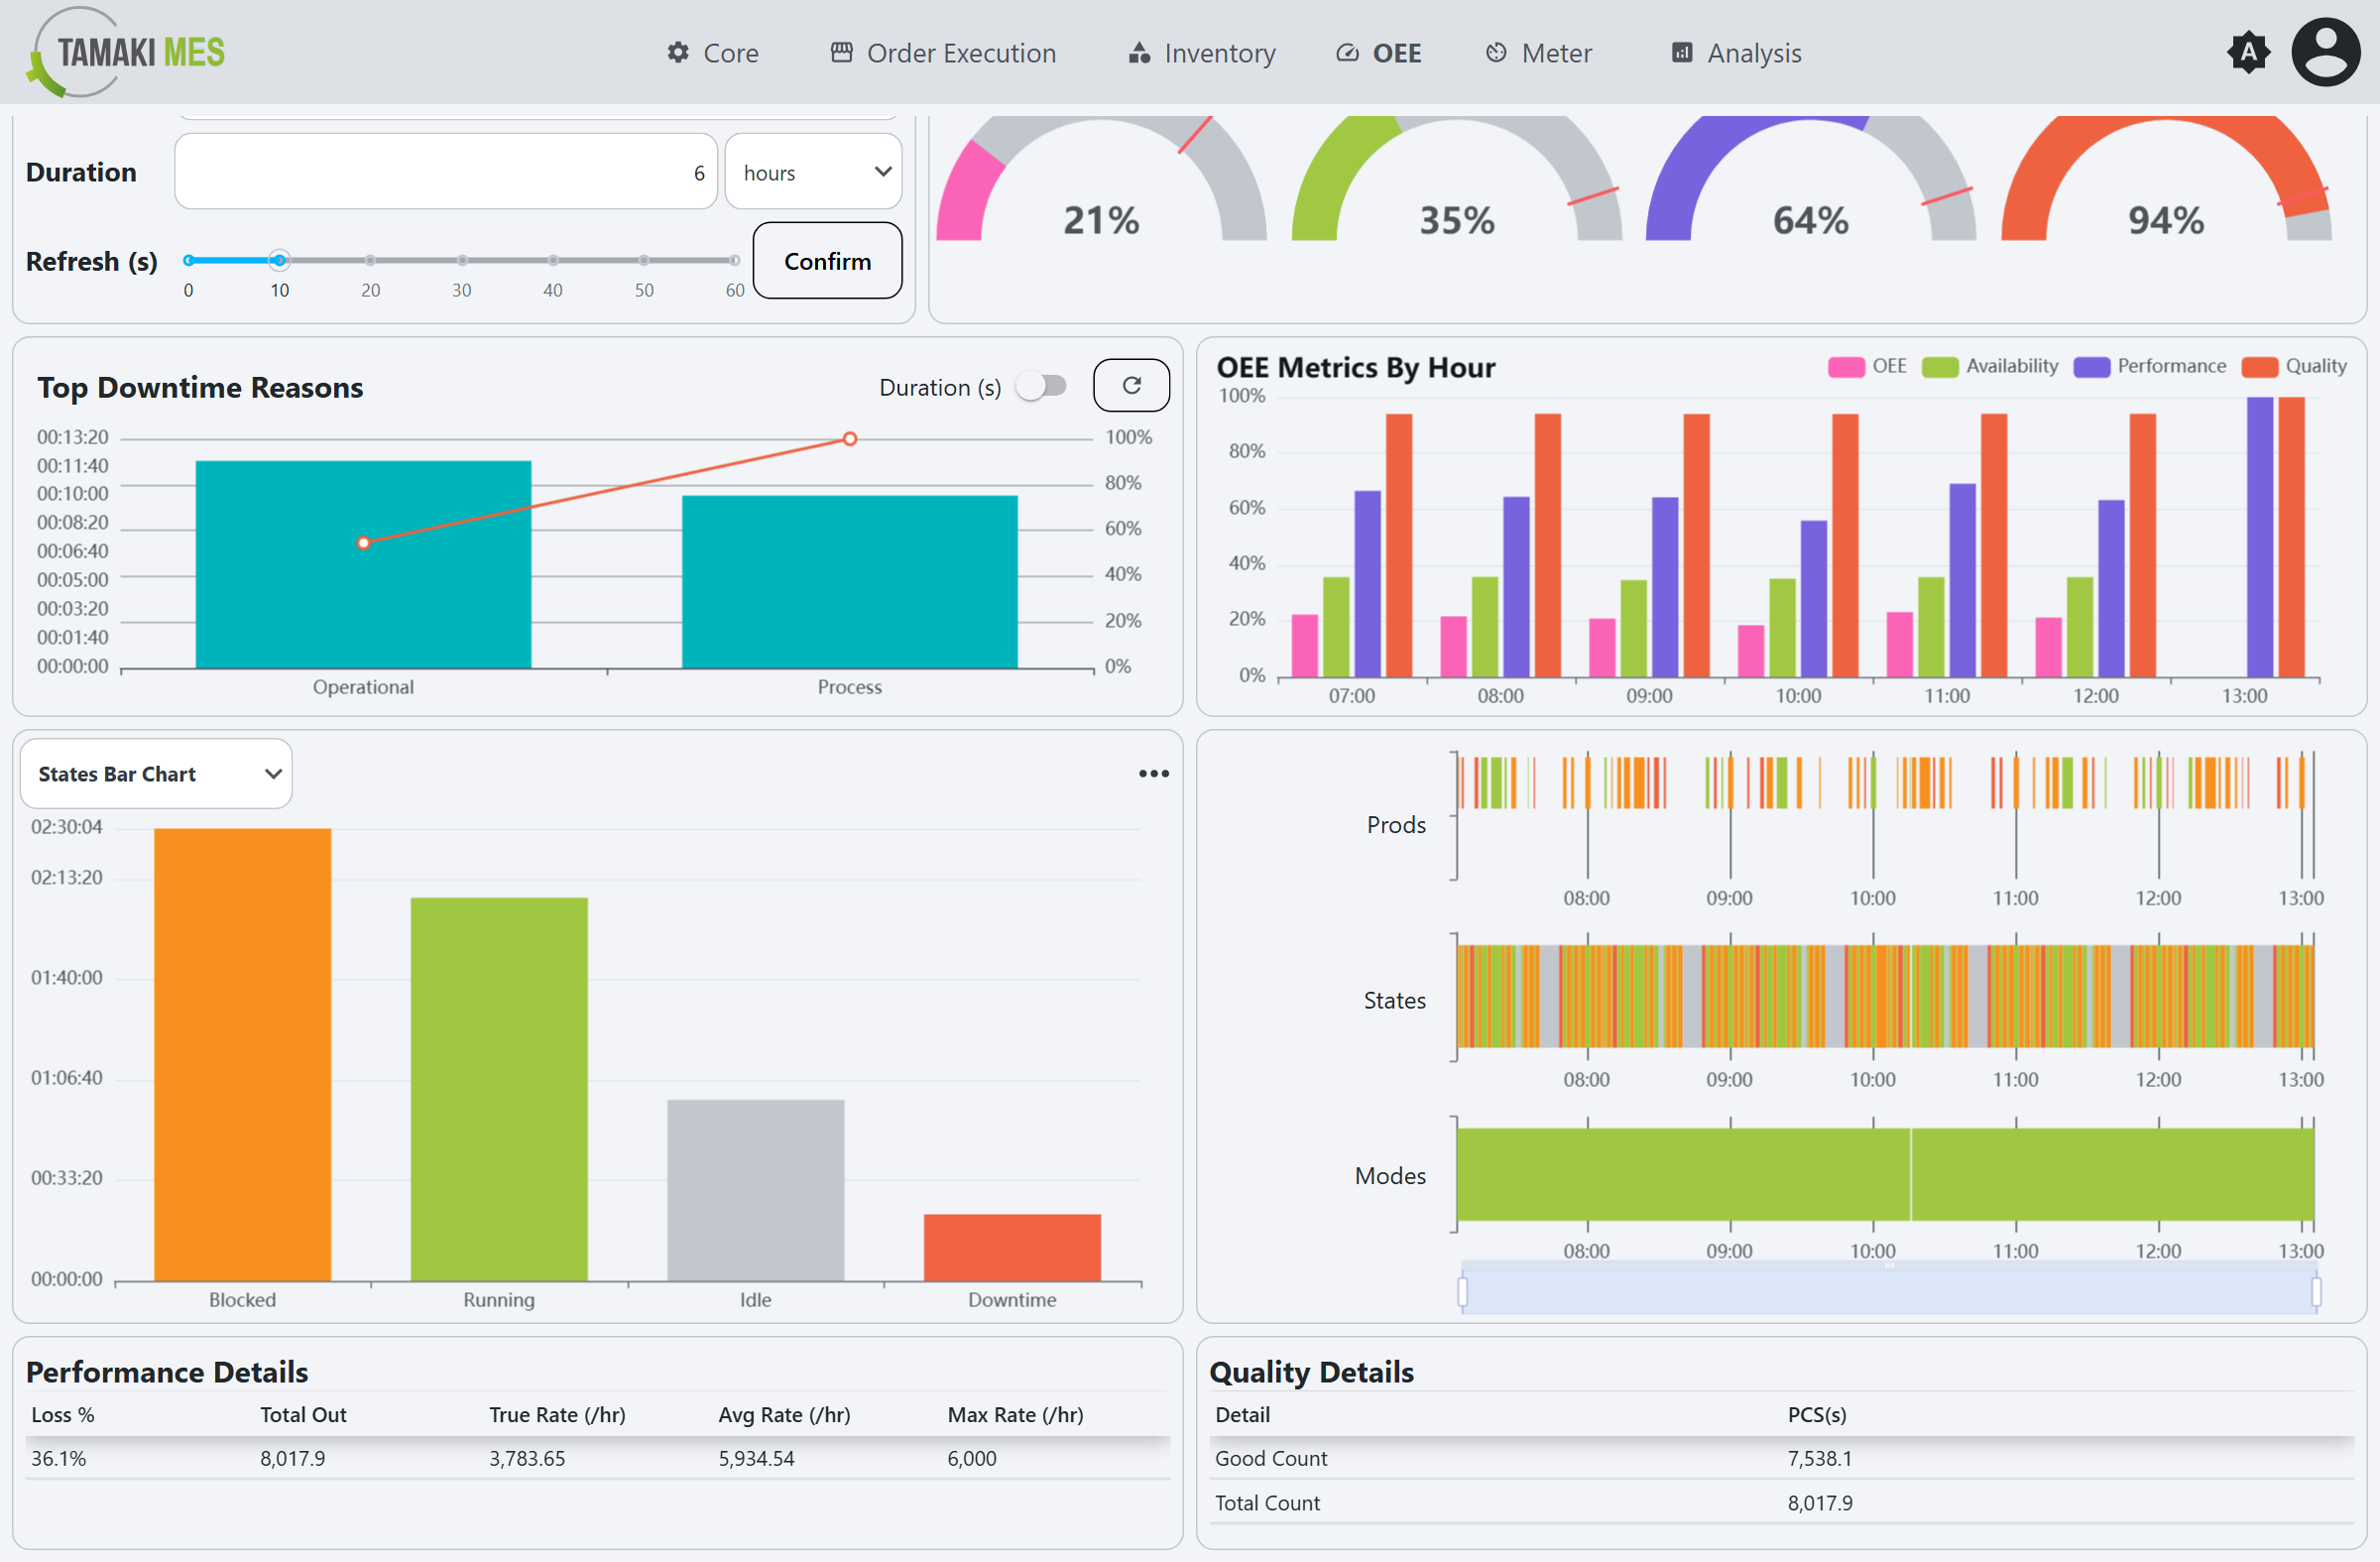Viewport: 2380px width, 1562px height.
Task: Click the Blocked state bar
Action: pos(242,1054)
